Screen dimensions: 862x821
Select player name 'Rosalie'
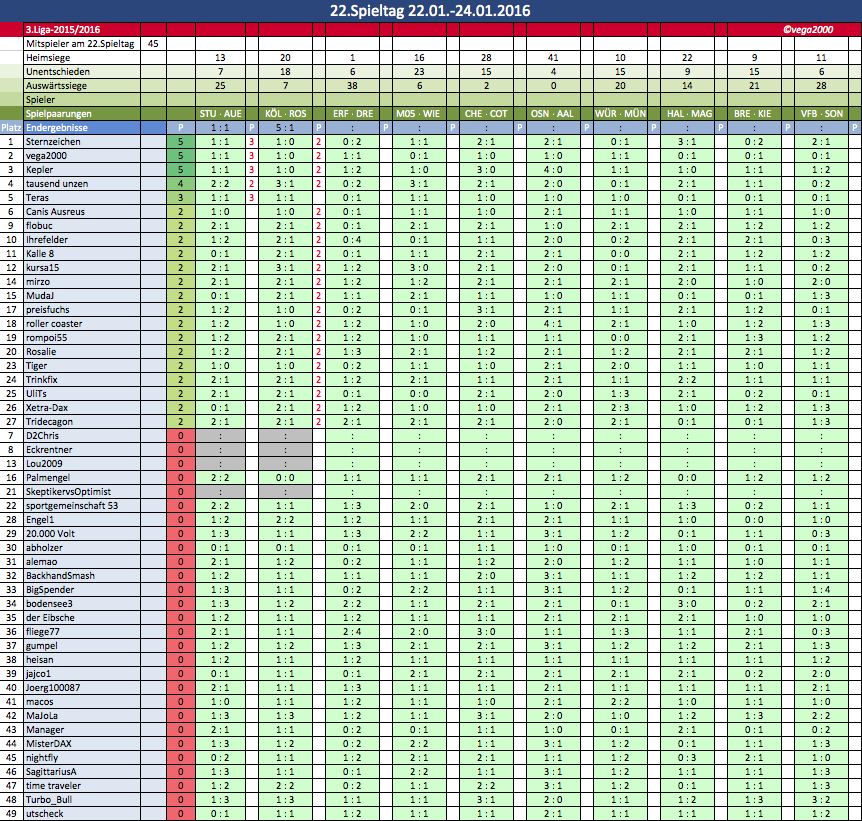tap(41, 352)
